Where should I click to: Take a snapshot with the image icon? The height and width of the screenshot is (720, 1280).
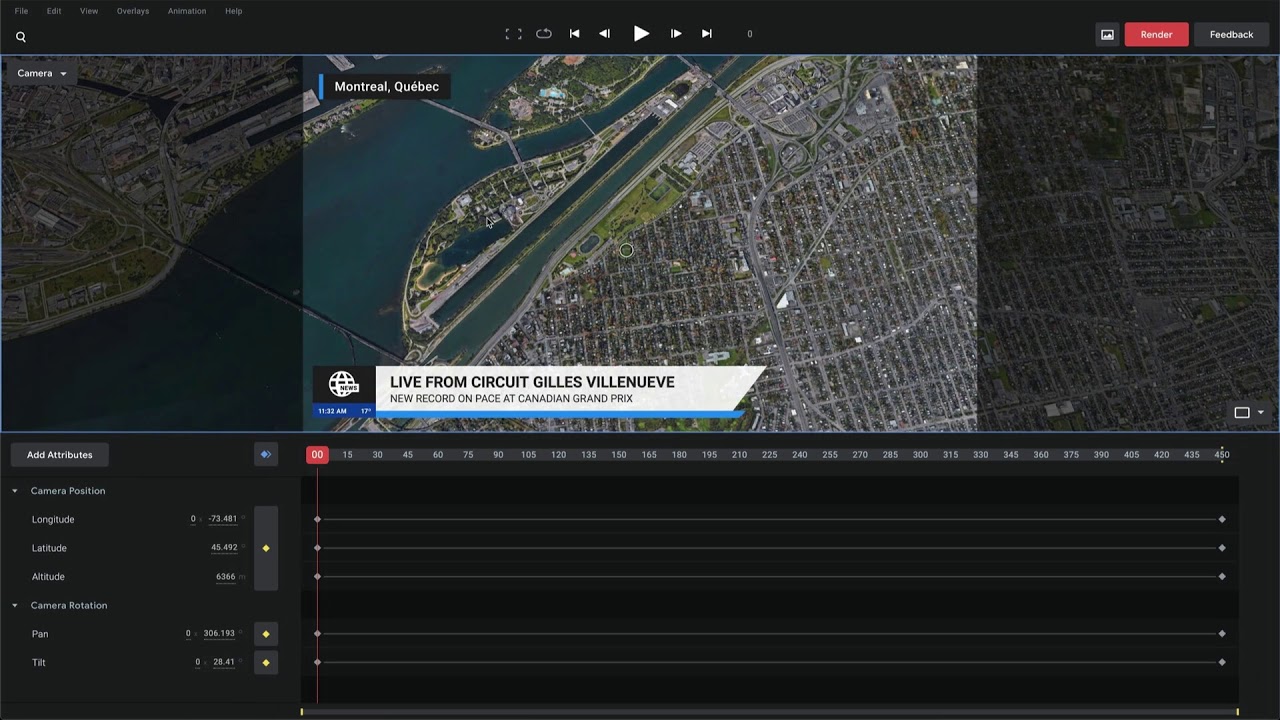pos(1107,34)
